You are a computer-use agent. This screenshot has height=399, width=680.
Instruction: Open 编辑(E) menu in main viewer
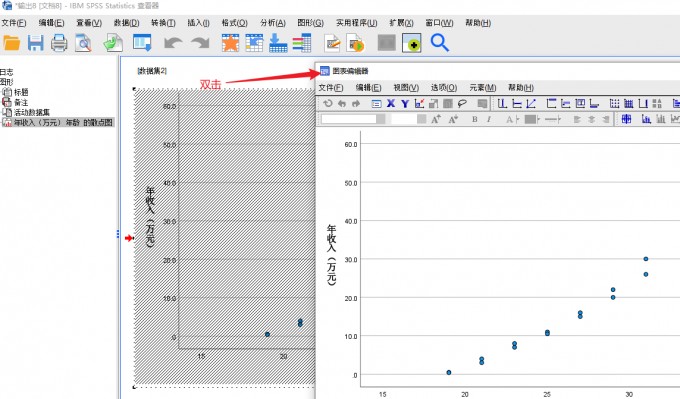pos(51,23)
